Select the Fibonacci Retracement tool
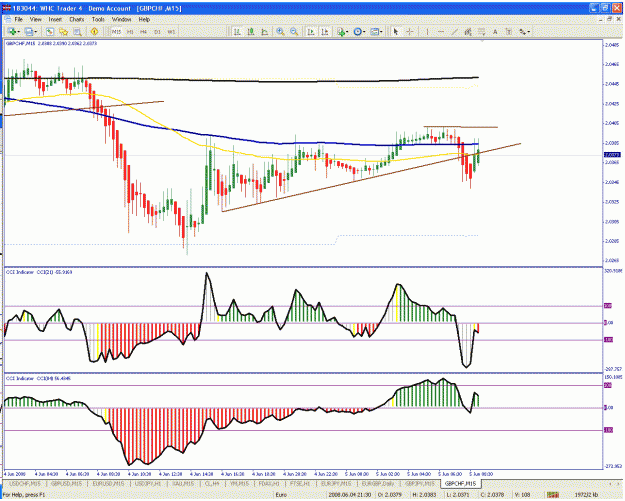Screen dimensions: 625x501 point(482,31)
